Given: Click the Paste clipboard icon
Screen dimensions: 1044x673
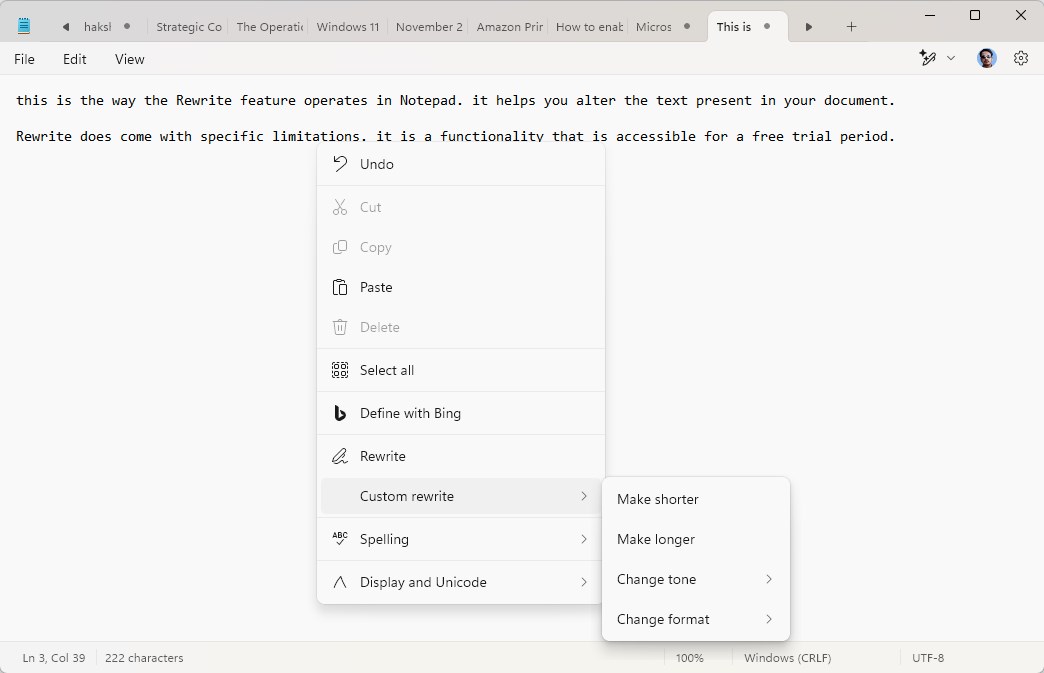Looking at the screenshot, I should click(x=340, y=287).
